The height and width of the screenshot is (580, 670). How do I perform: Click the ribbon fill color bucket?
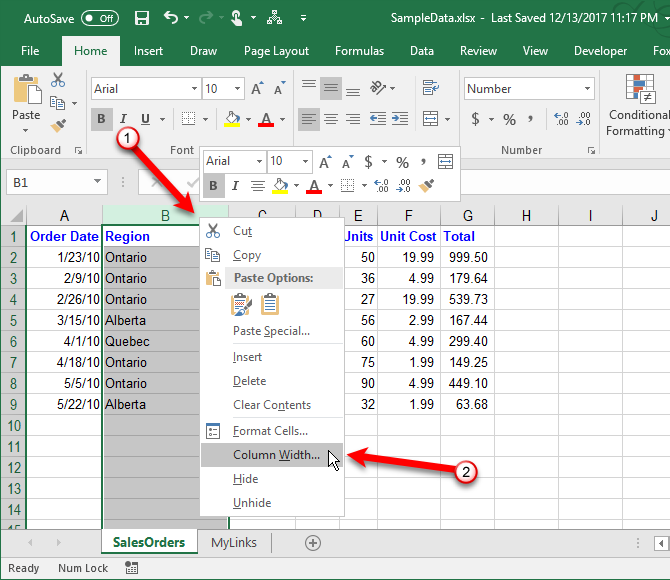(231, 120)
